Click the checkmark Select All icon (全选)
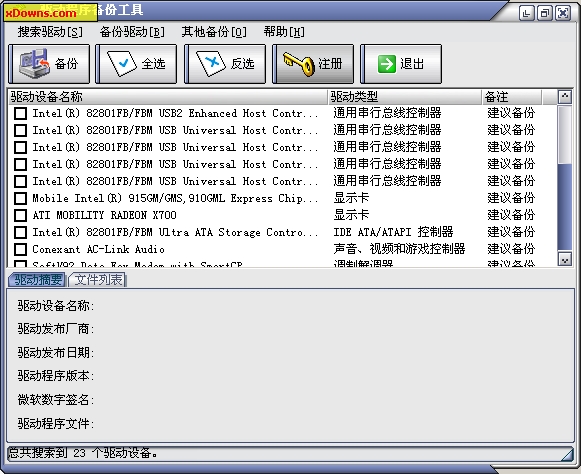The height and width of the screenshot is (474, 581). coord(123,63)
